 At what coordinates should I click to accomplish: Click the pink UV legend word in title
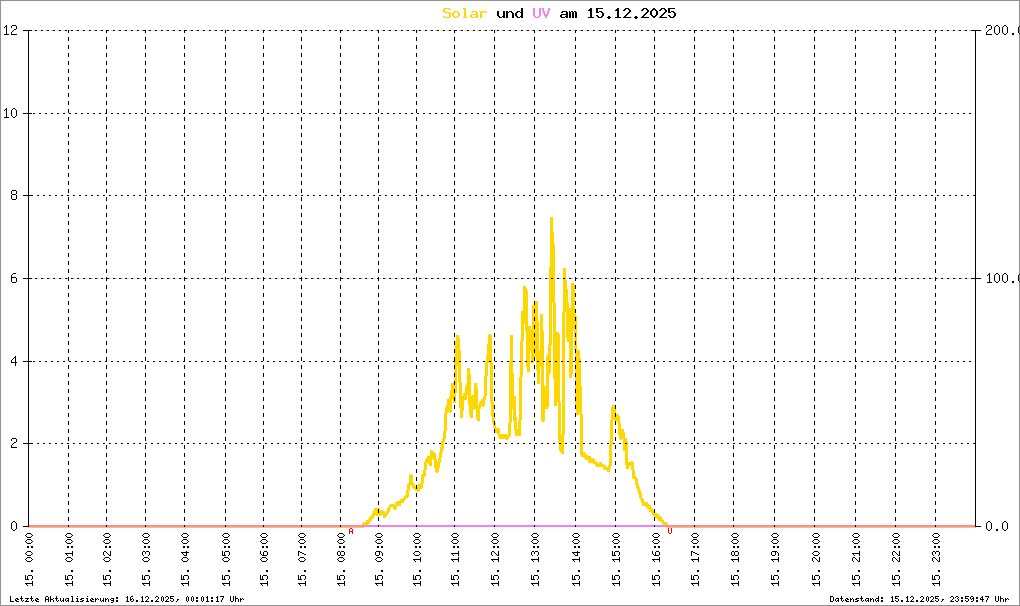[541, 13]
